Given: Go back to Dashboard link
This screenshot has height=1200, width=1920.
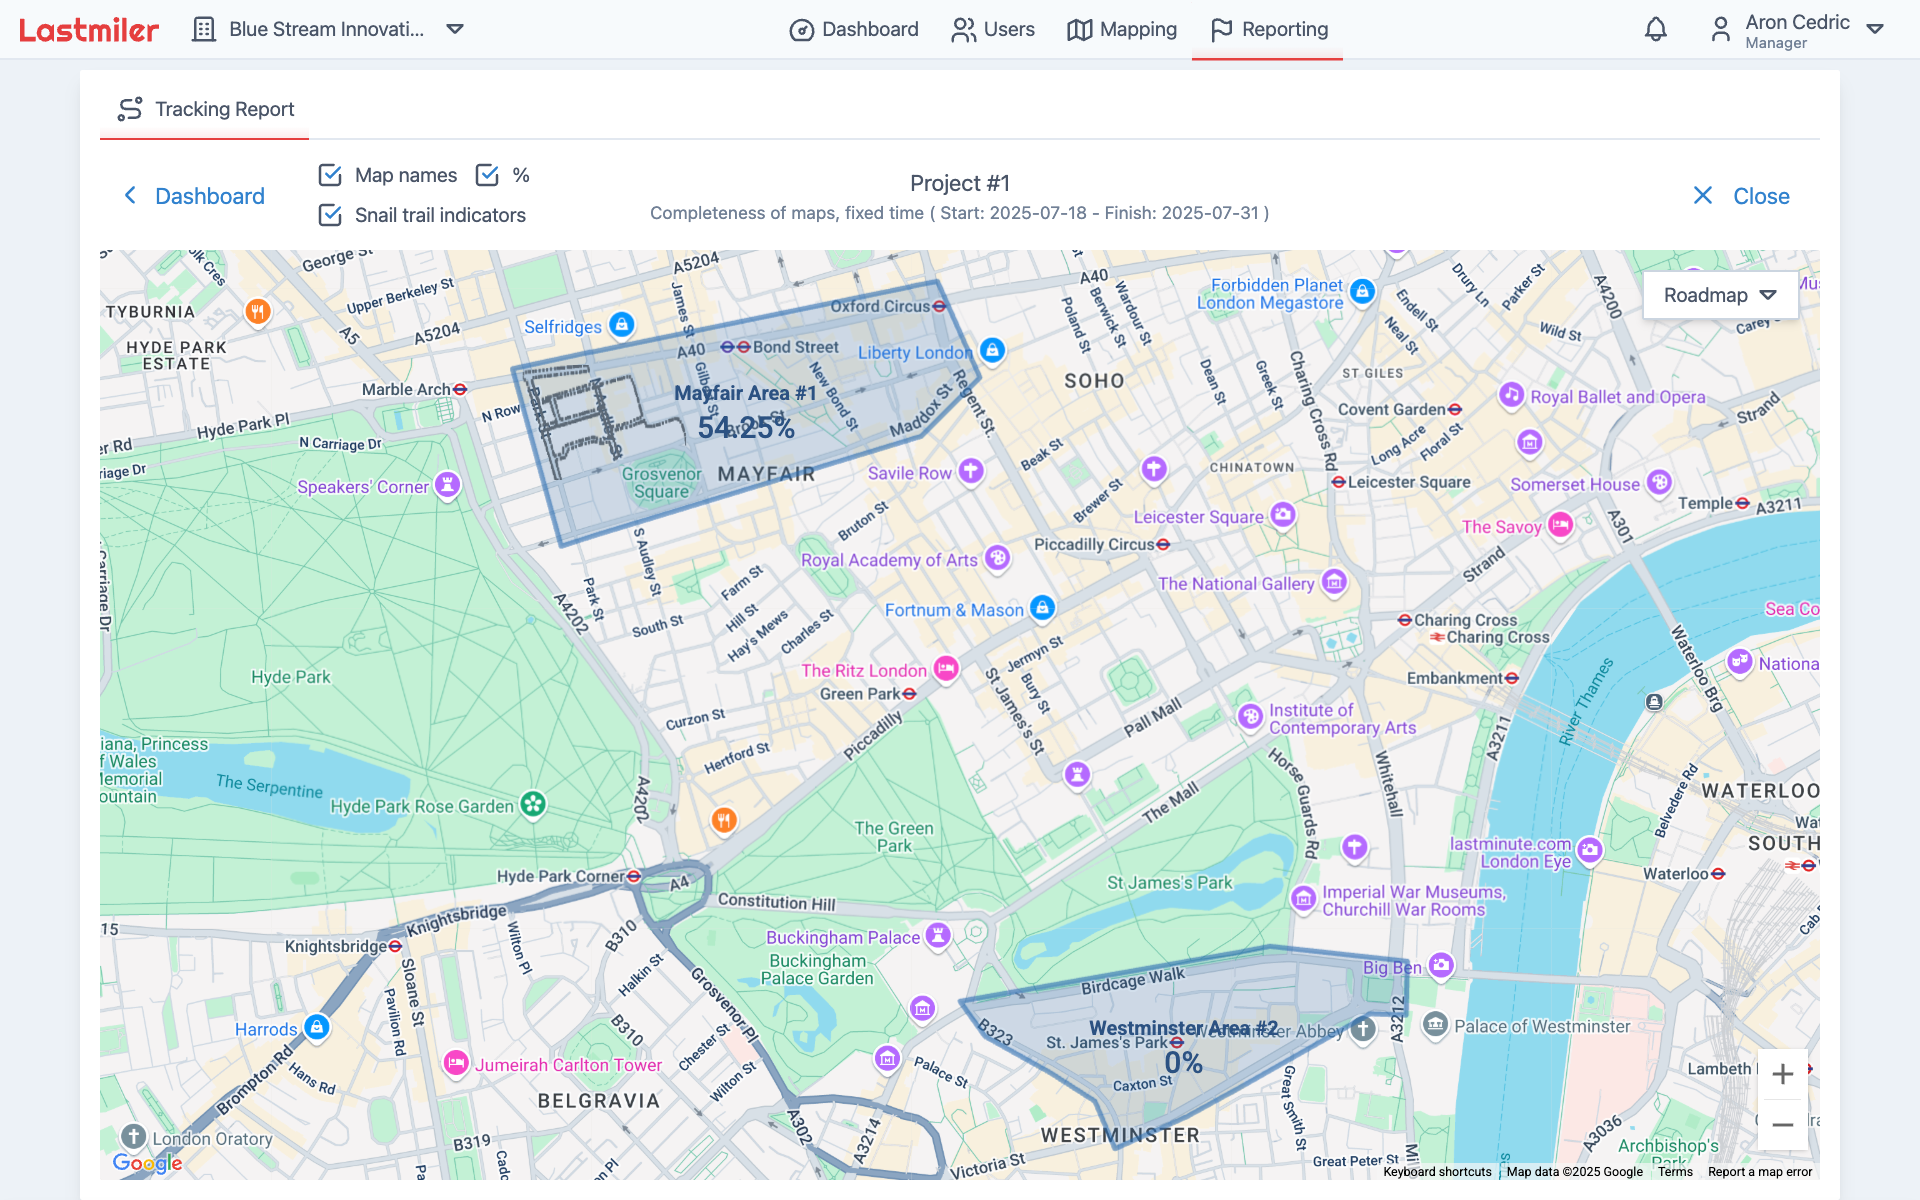Looking at the screenshot, I should click(x=194, y=196).
